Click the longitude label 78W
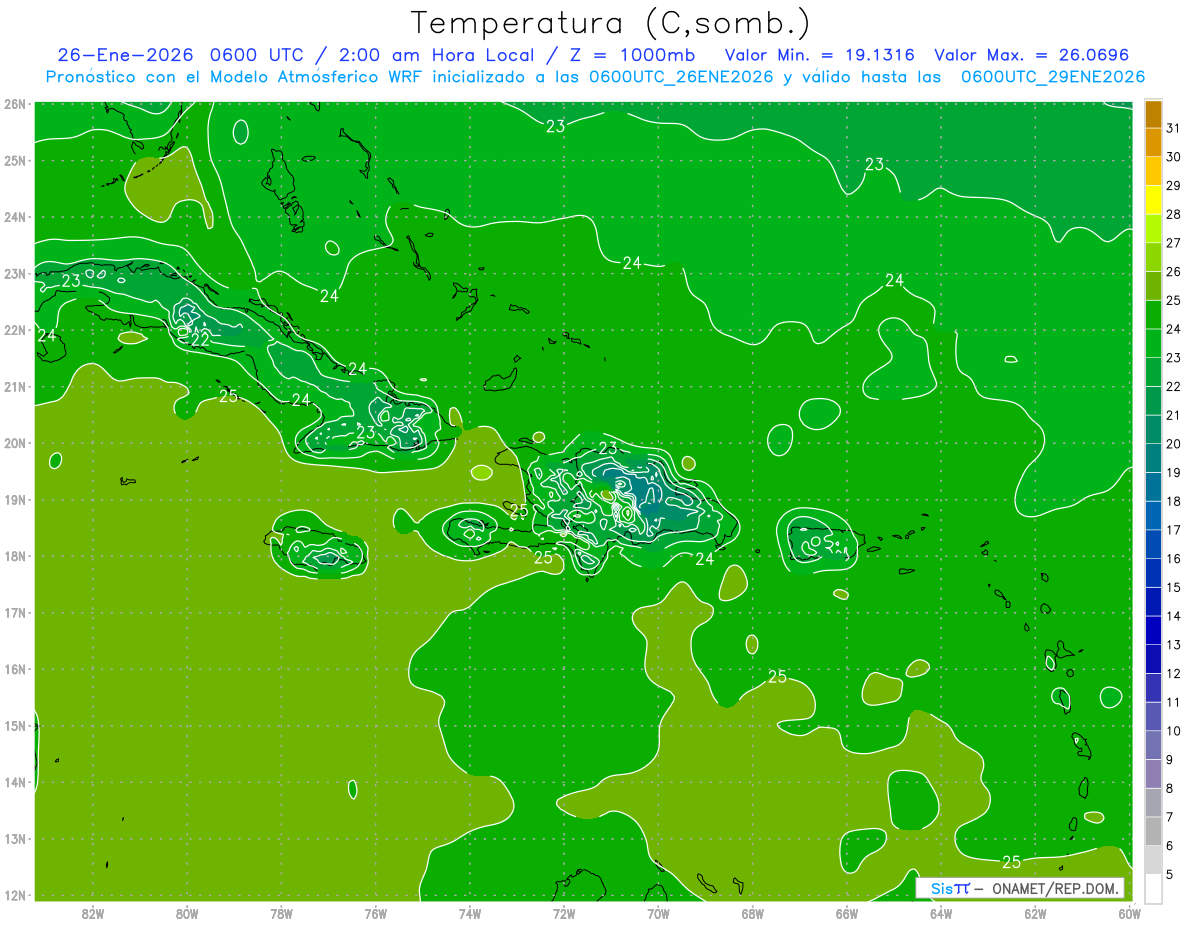The width and height of the screenshot is (1200, 927). [281, 913]
